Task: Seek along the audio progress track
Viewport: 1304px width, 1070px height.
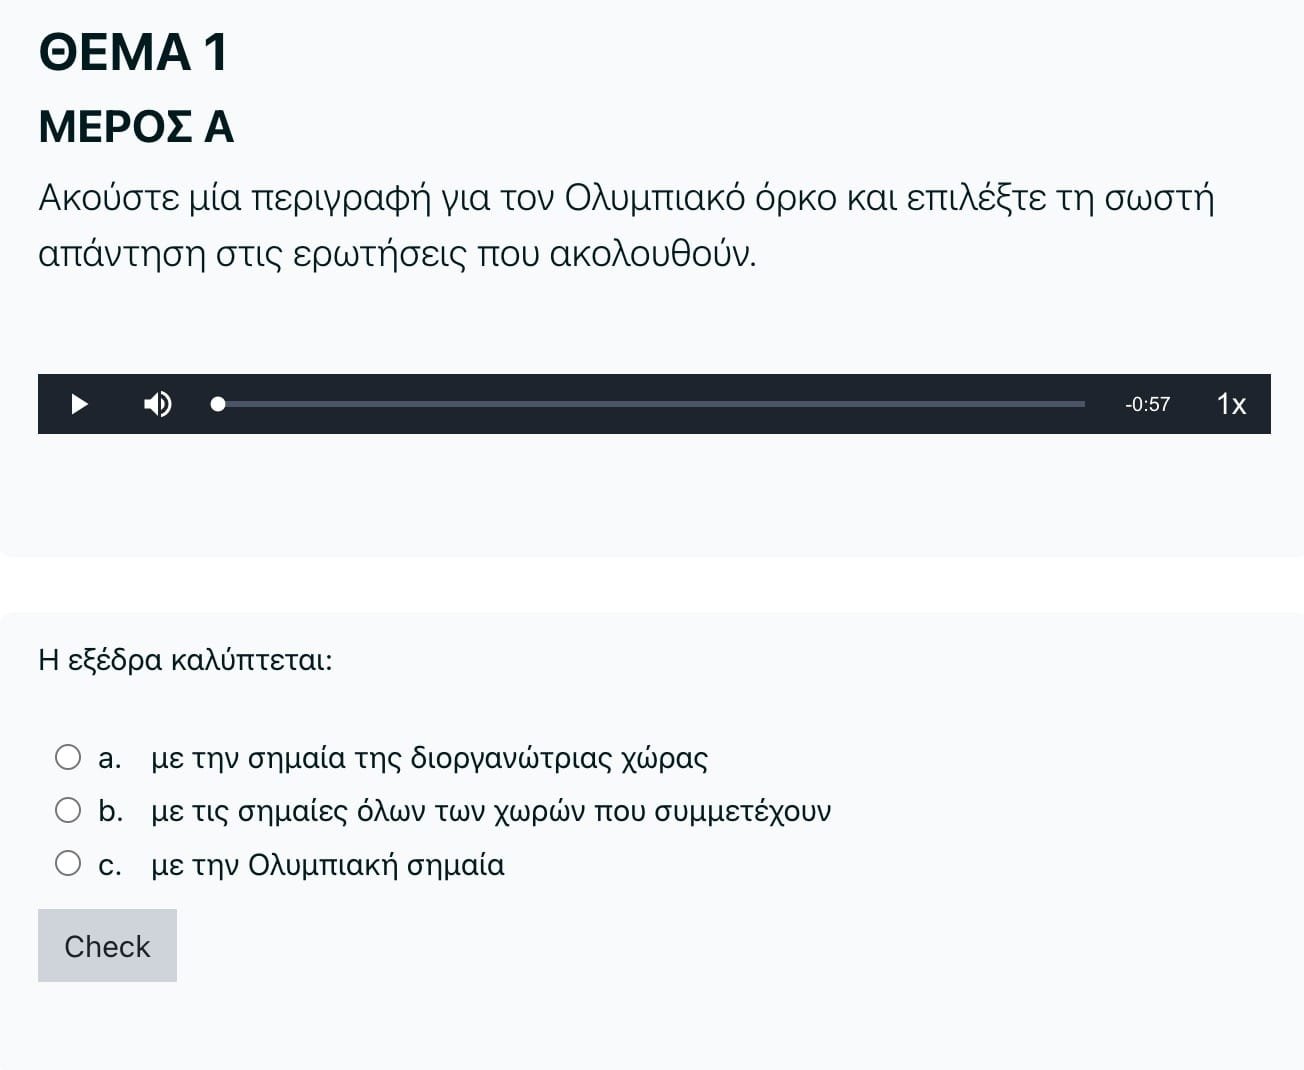Action: [x=651, y=404]
